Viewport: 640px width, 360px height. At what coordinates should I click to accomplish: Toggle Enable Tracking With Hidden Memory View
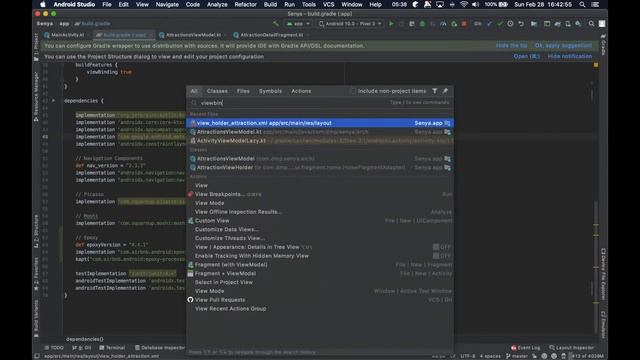point(442,256)
